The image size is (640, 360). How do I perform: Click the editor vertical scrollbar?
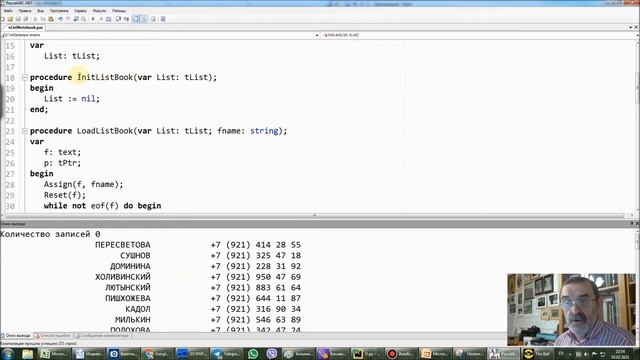(x=637, y=126)
